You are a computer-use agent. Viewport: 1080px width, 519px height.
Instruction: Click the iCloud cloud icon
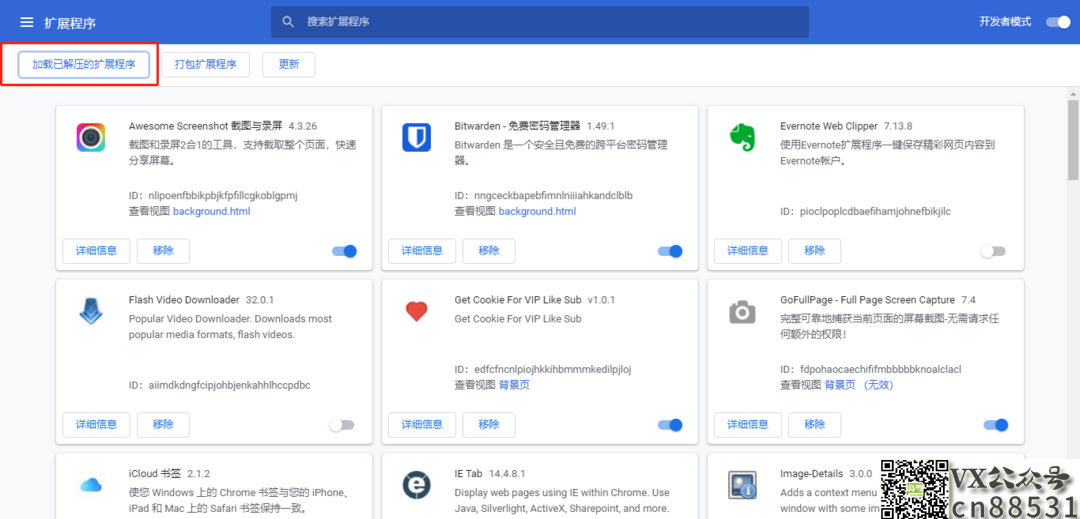coord(91,485)
